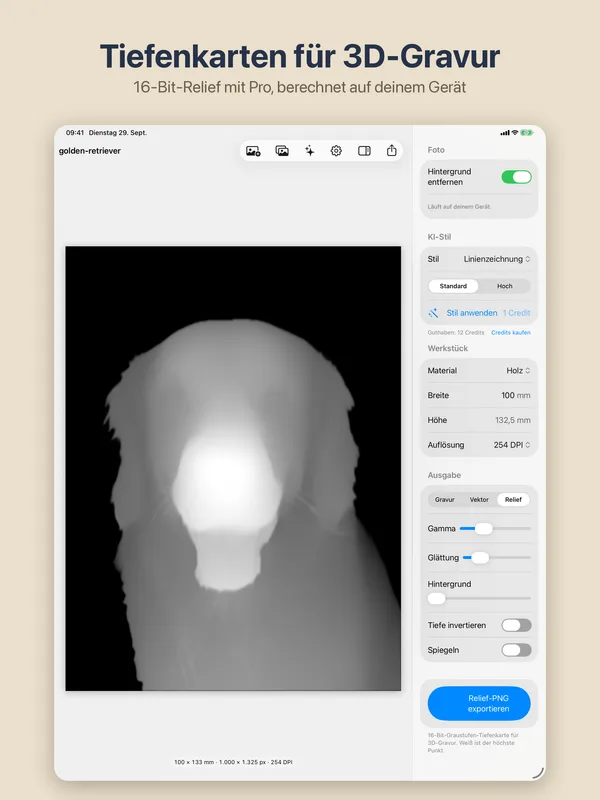Click the 16-Bit-Graustufen-Tiefenkarte description text

(x=473, y=743)
